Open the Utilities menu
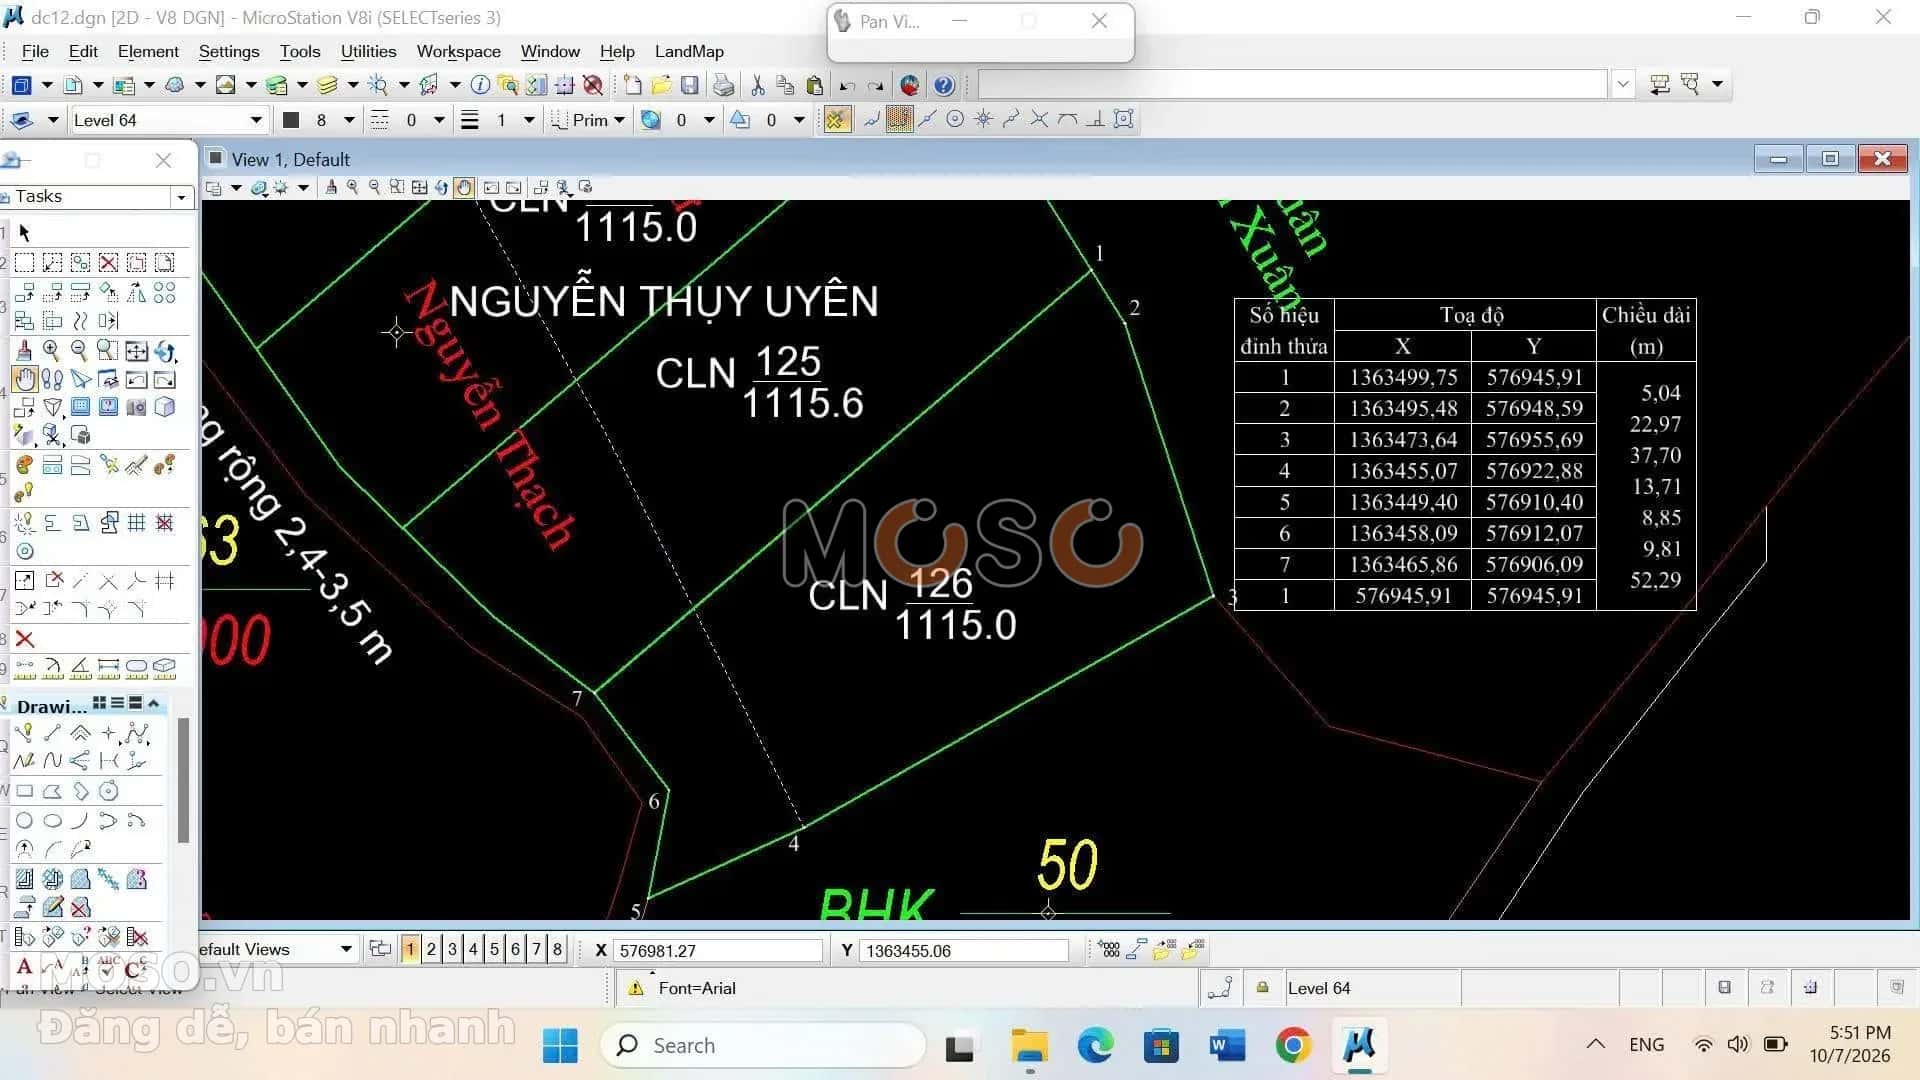This screenshot has width=1920, height=1080. (x=368, y=51)
